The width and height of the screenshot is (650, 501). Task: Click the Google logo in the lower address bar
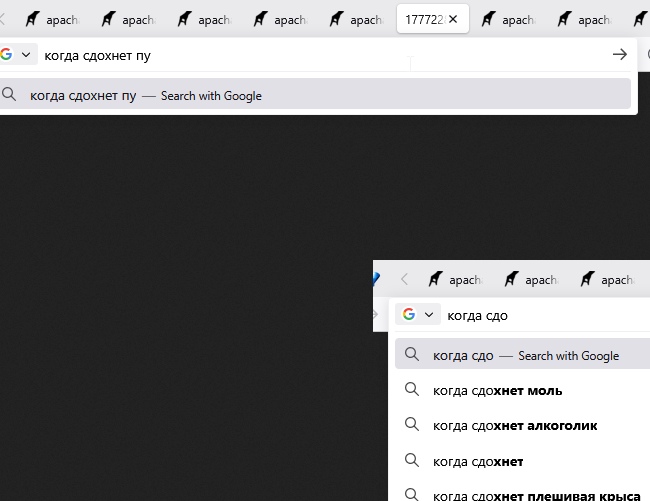408,315
